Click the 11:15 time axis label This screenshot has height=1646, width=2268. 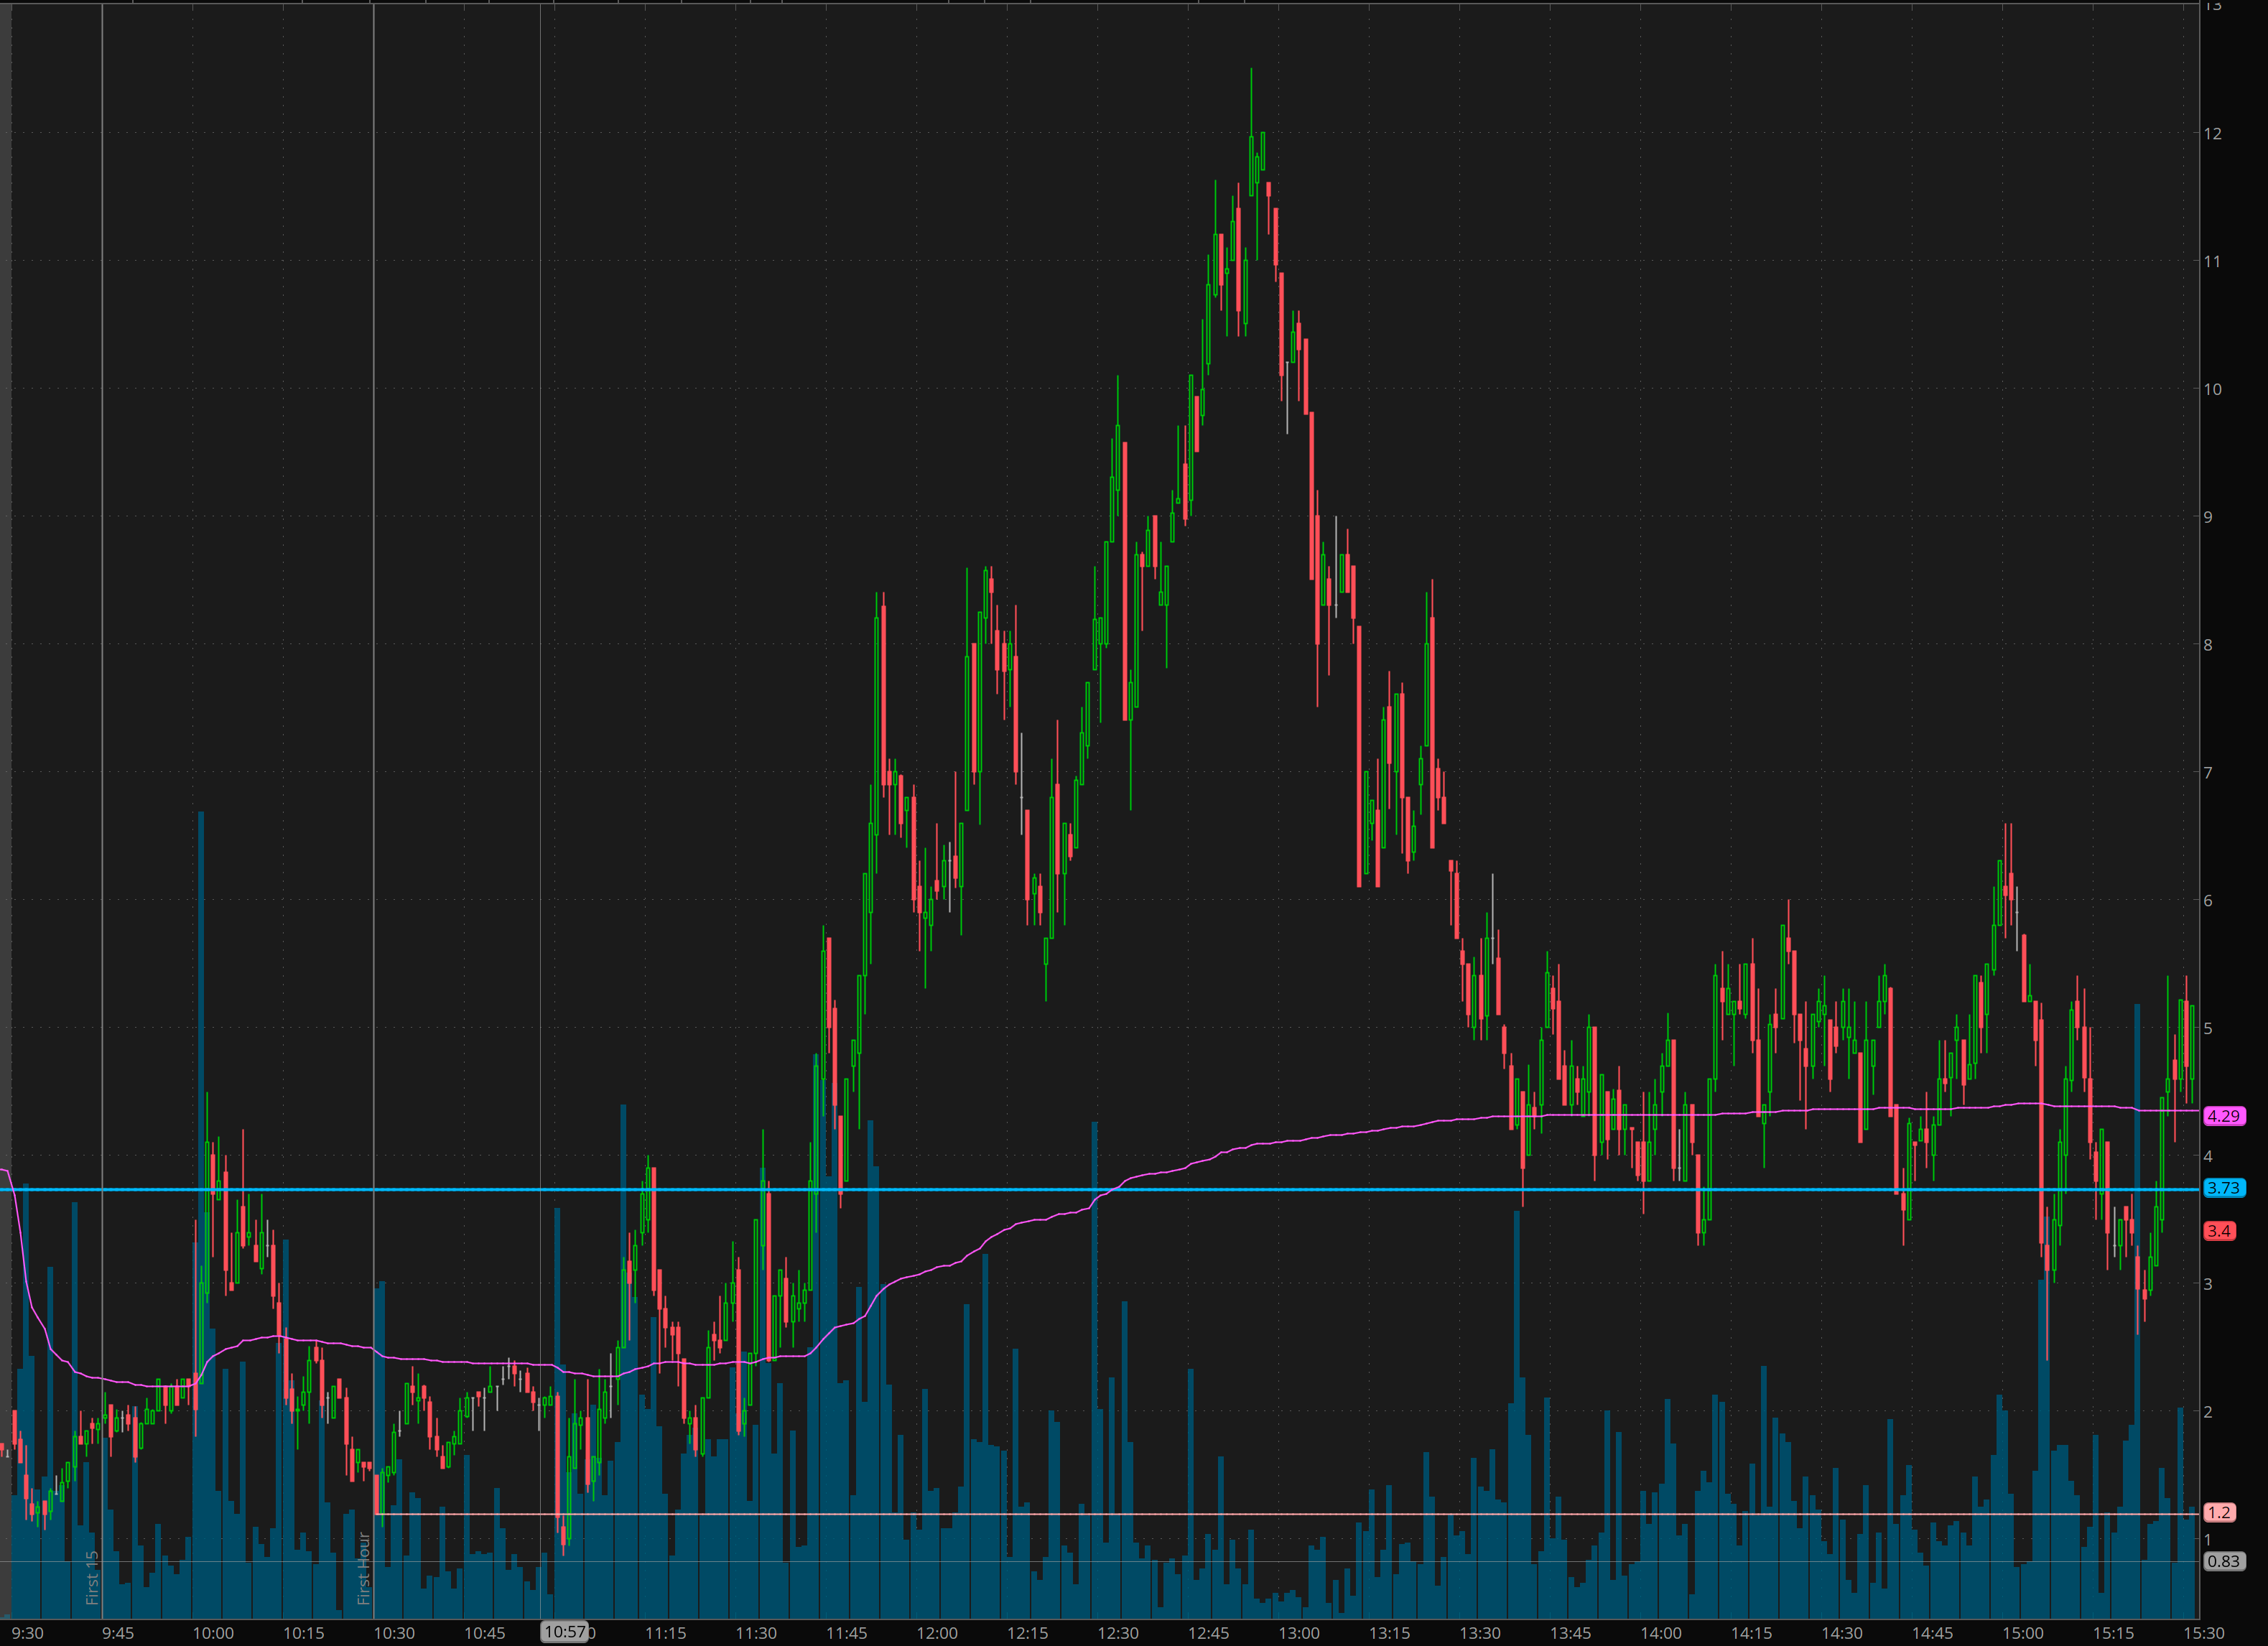click(665, 1633)
